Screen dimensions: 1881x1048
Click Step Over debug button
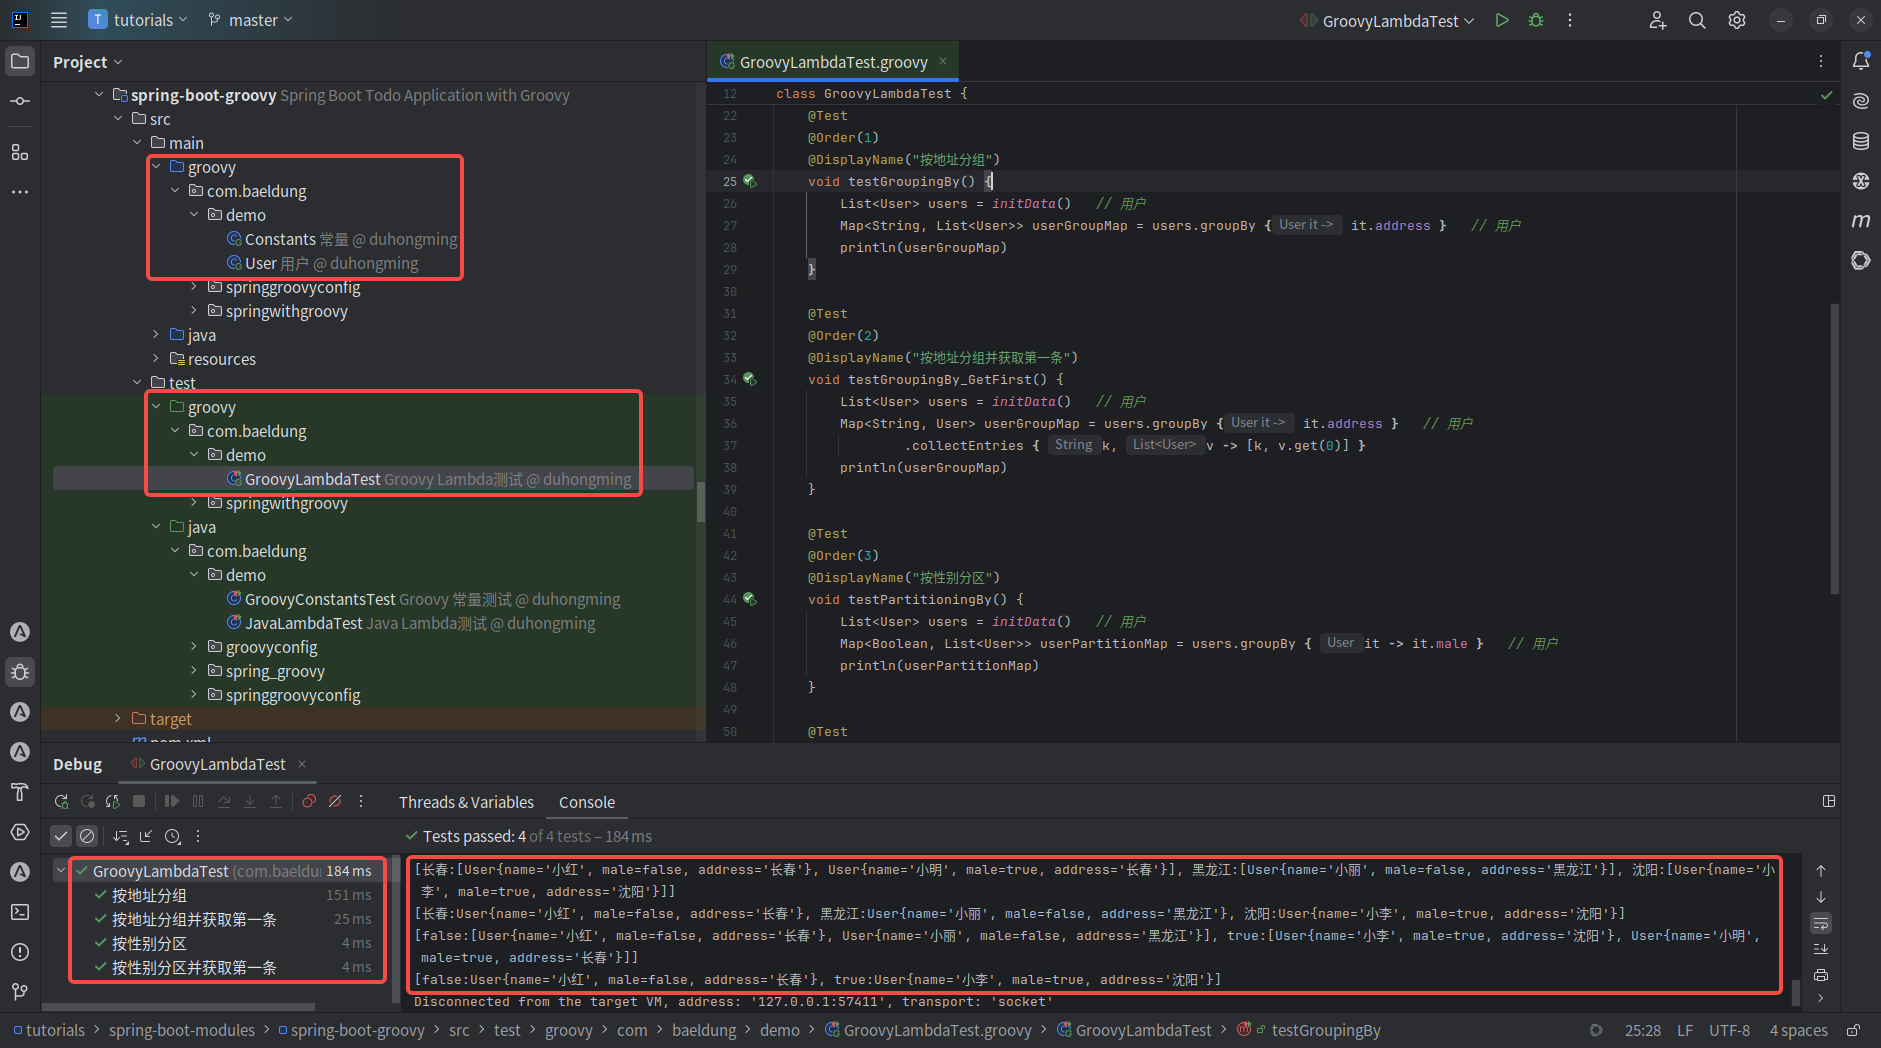[x=224, y=801]
